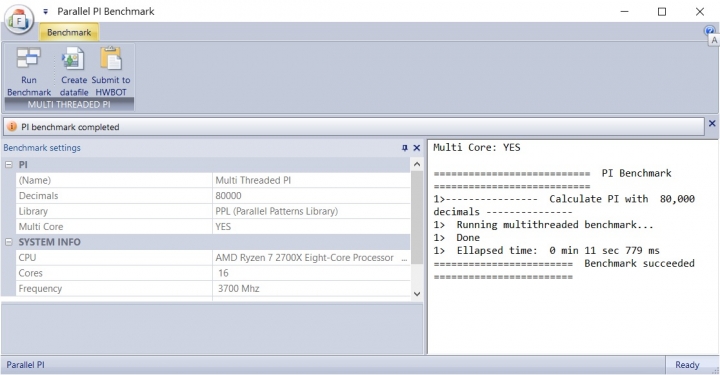Click the Parallel PI status bar text

tap(25, 365)
